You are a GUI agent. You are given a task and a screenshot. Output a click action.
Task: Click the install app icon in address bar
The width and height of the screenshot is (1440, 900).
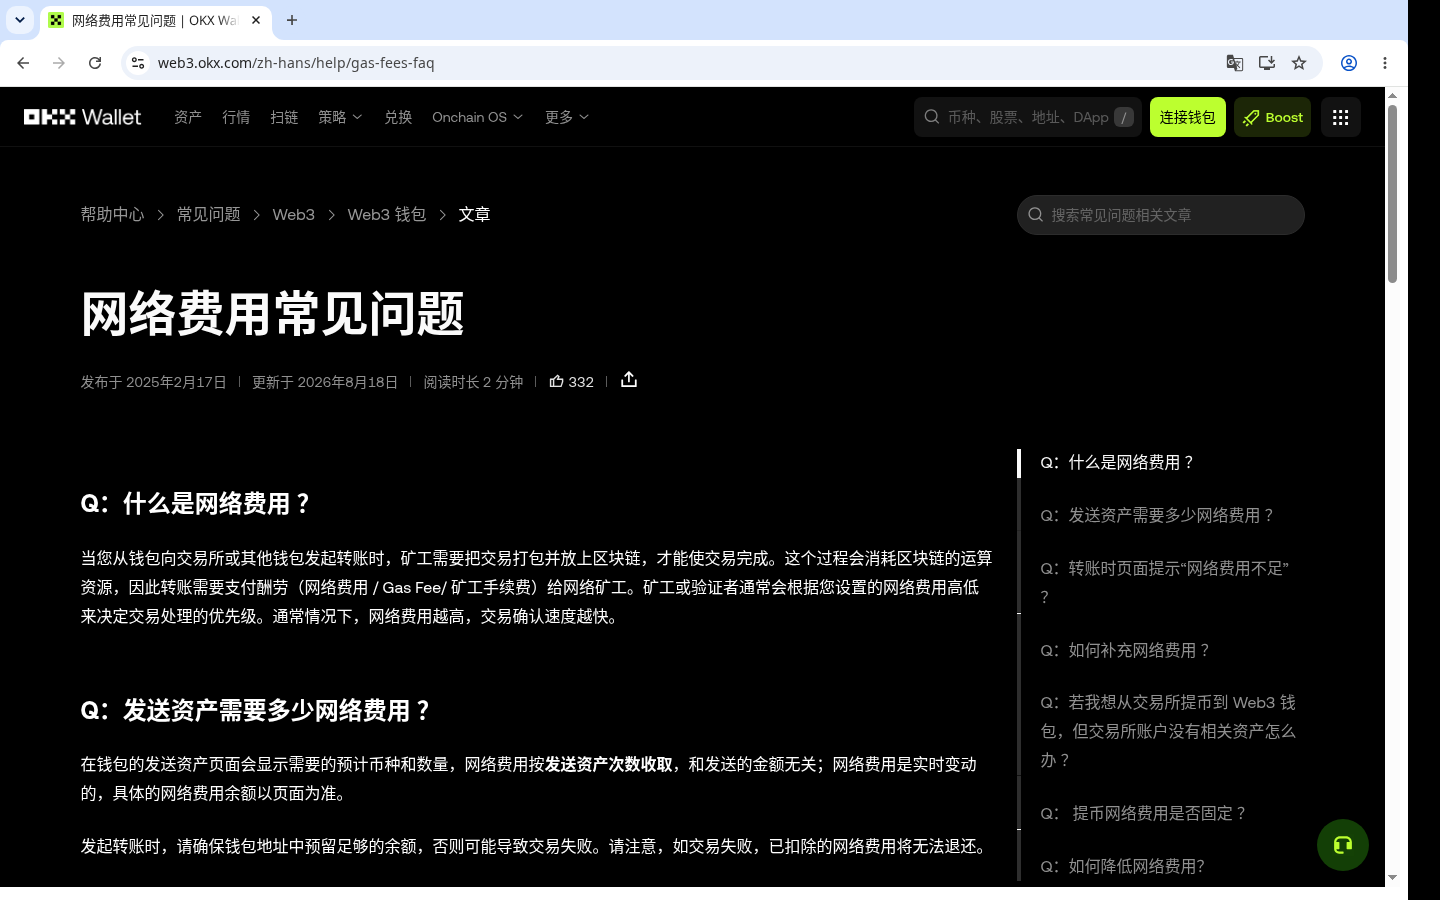tap(1267, 63)
